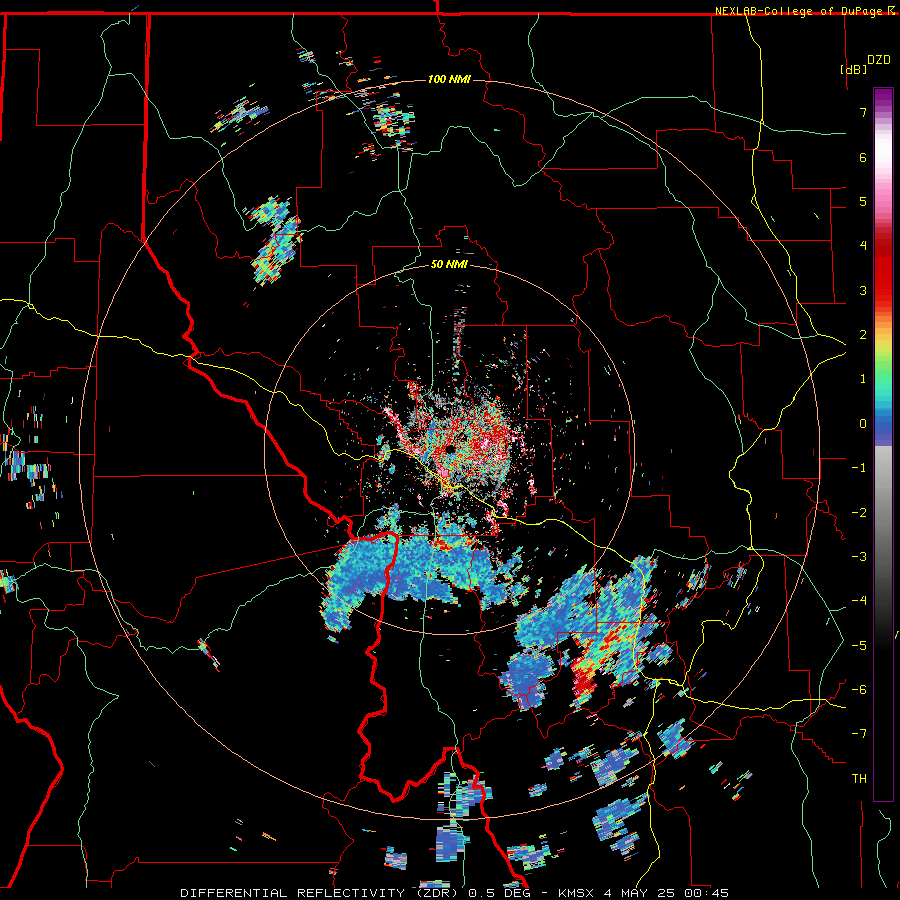Click the 5 value on the scale

(x=863, y=201)
